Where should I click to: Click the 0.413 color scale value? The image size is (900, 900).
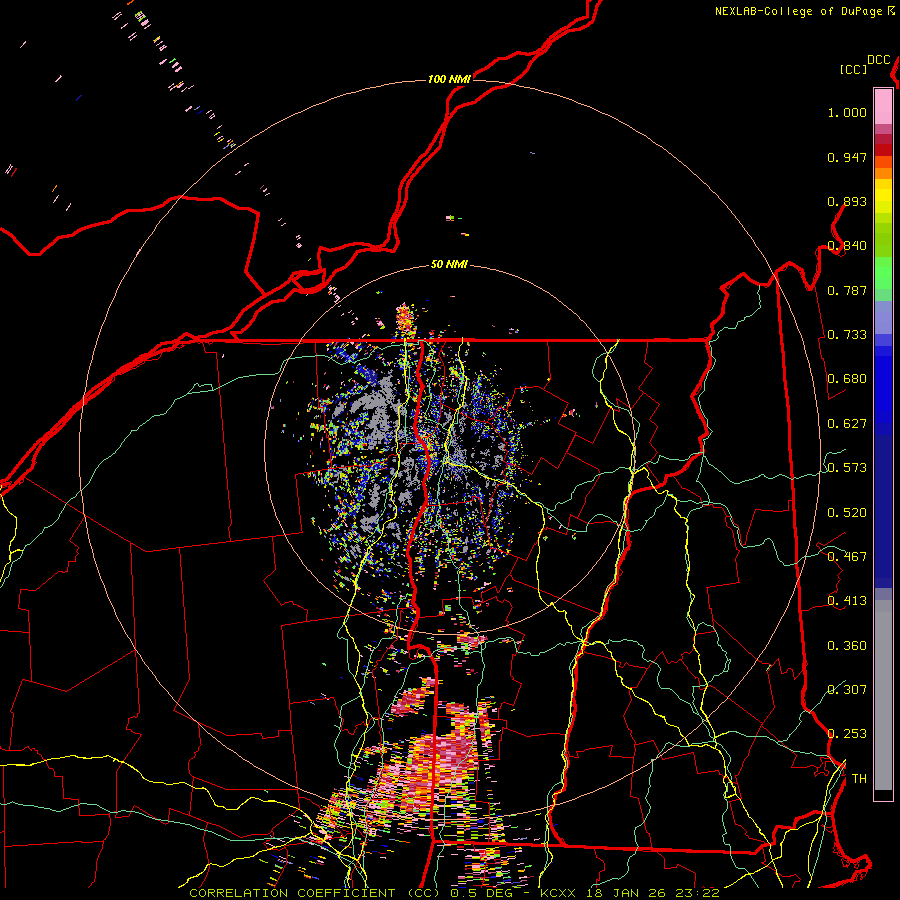coord(847,601)
